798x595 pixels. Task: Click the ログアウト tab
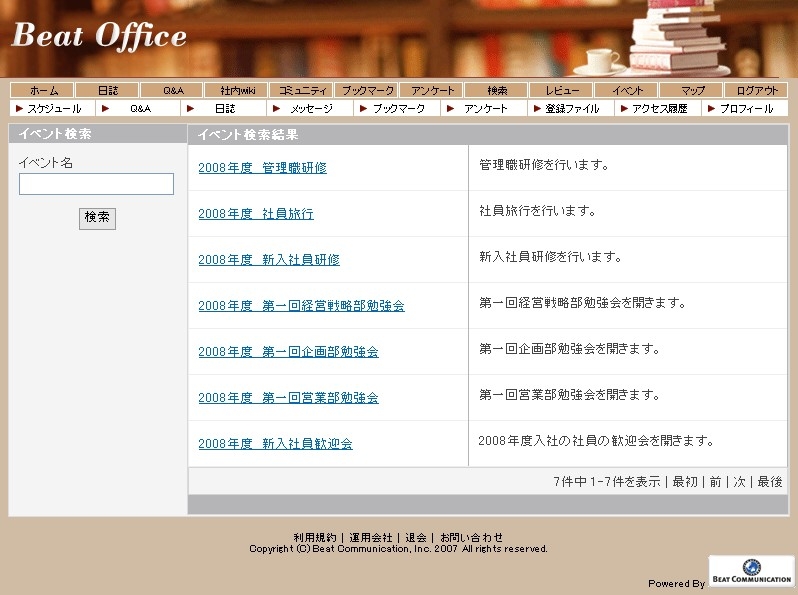756,90
